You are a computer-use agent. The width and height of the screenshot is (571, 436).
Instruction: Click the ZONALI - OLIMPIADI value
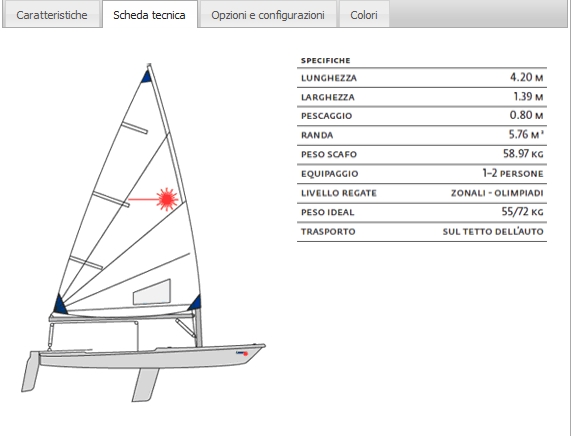[x=497, y=193]
